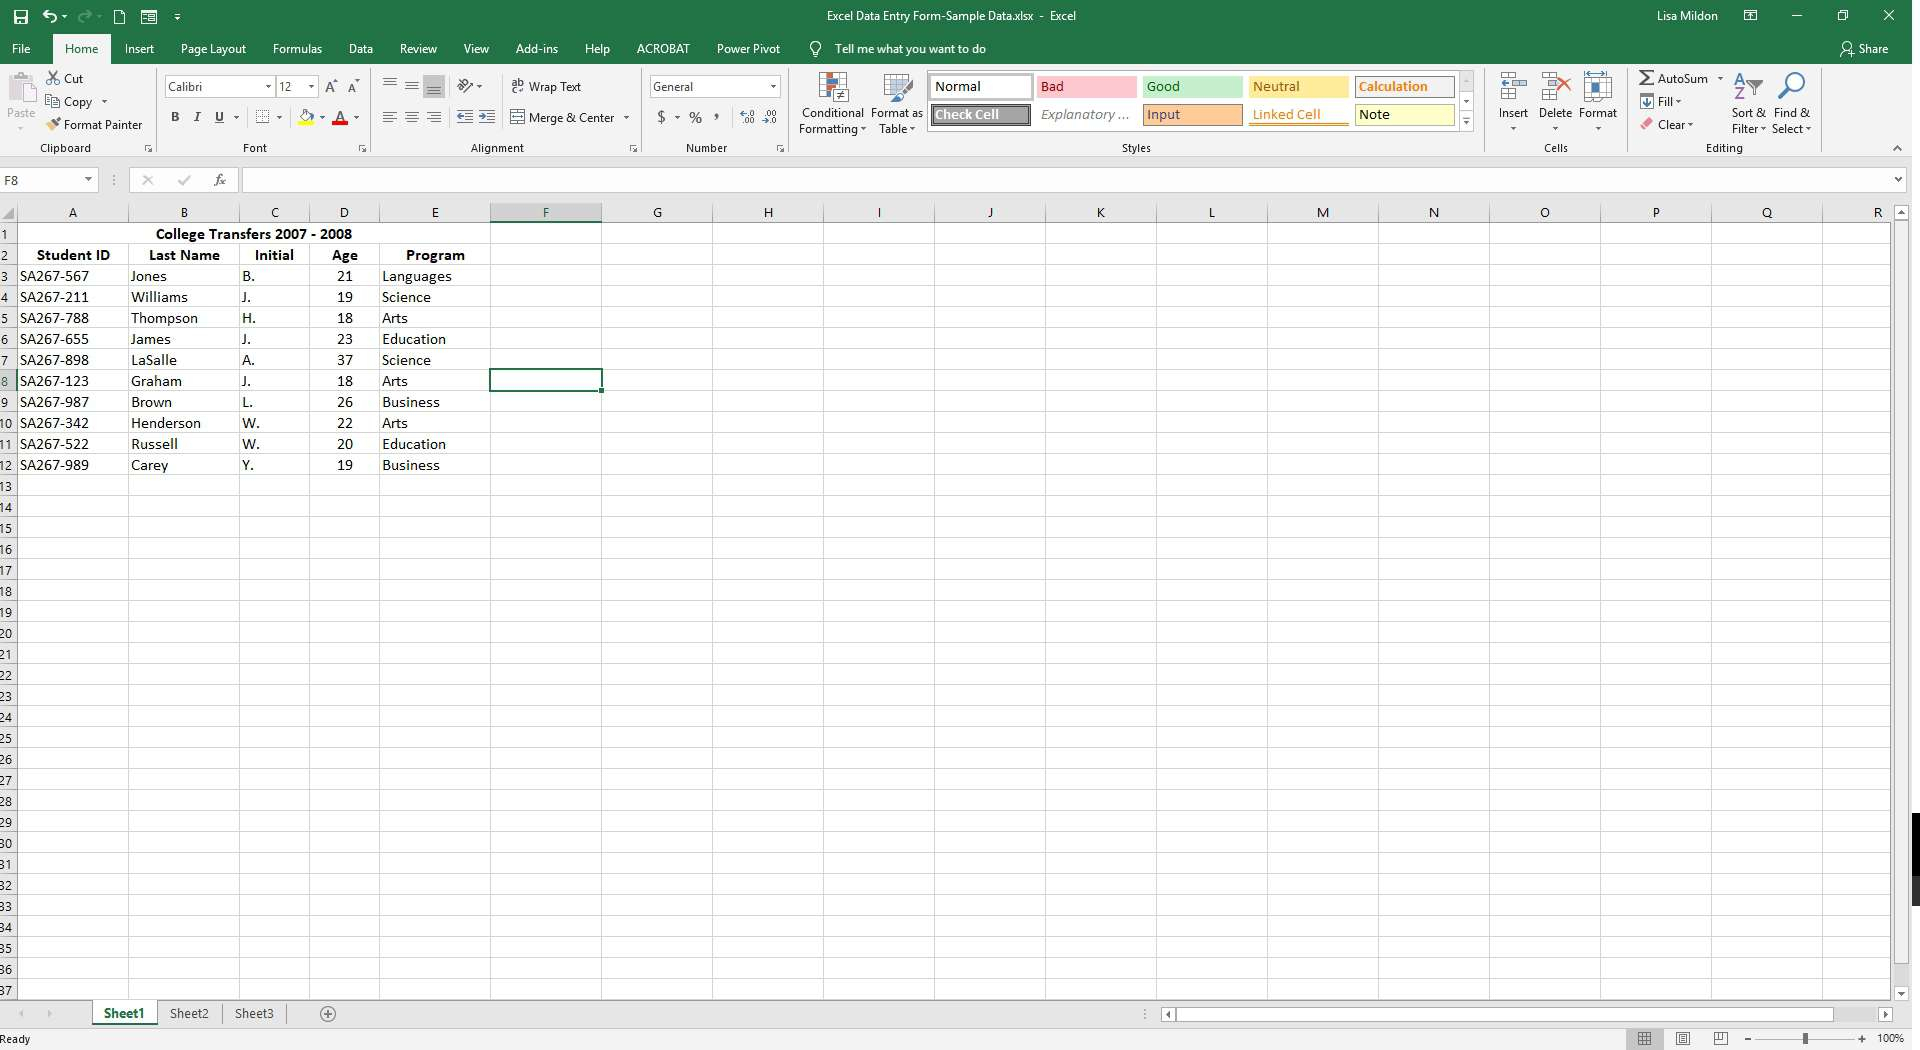The width and height of the screenshot is (1920, 1050).
Task: Open the Font name dropdown
Action: [267, 86]
